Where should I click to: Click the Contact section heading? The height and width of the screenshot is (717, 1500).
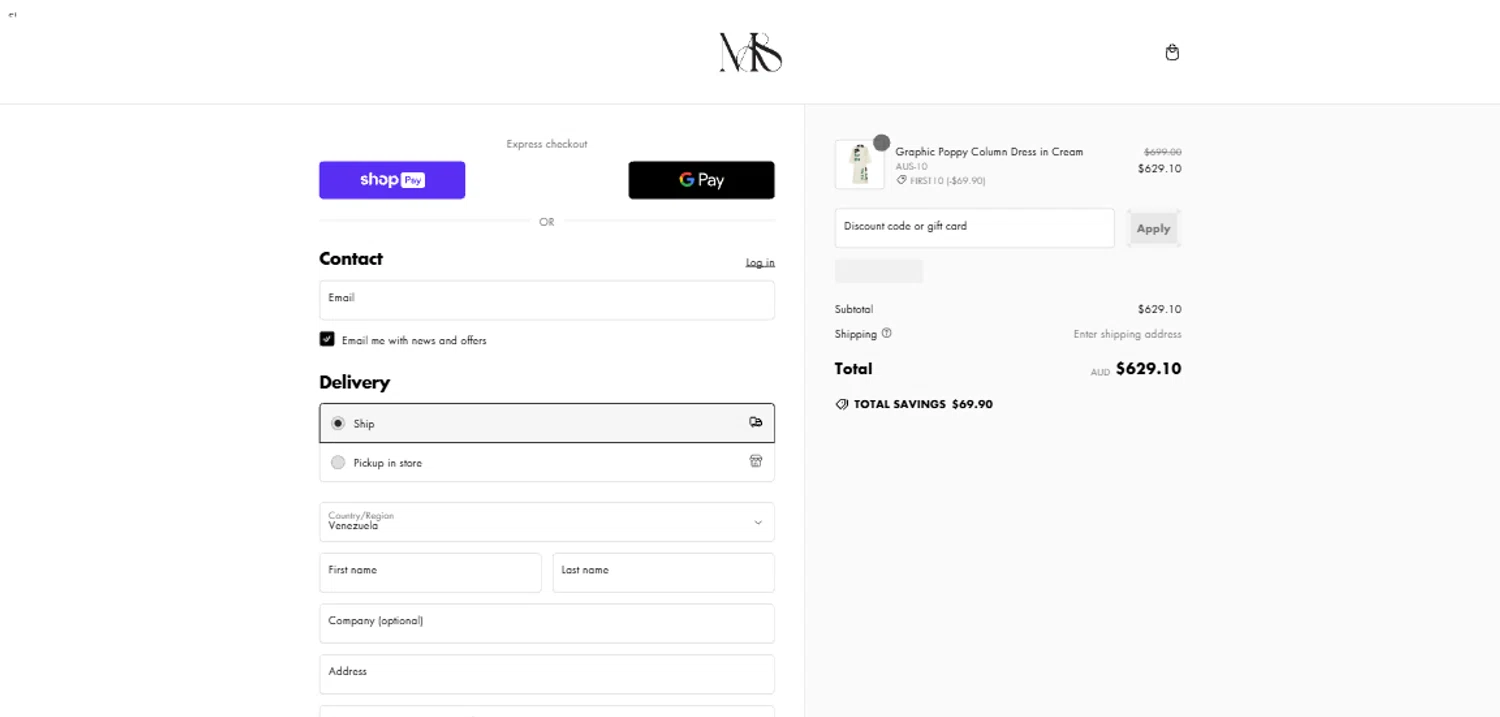pyautogui.click(x=351, y=258)
